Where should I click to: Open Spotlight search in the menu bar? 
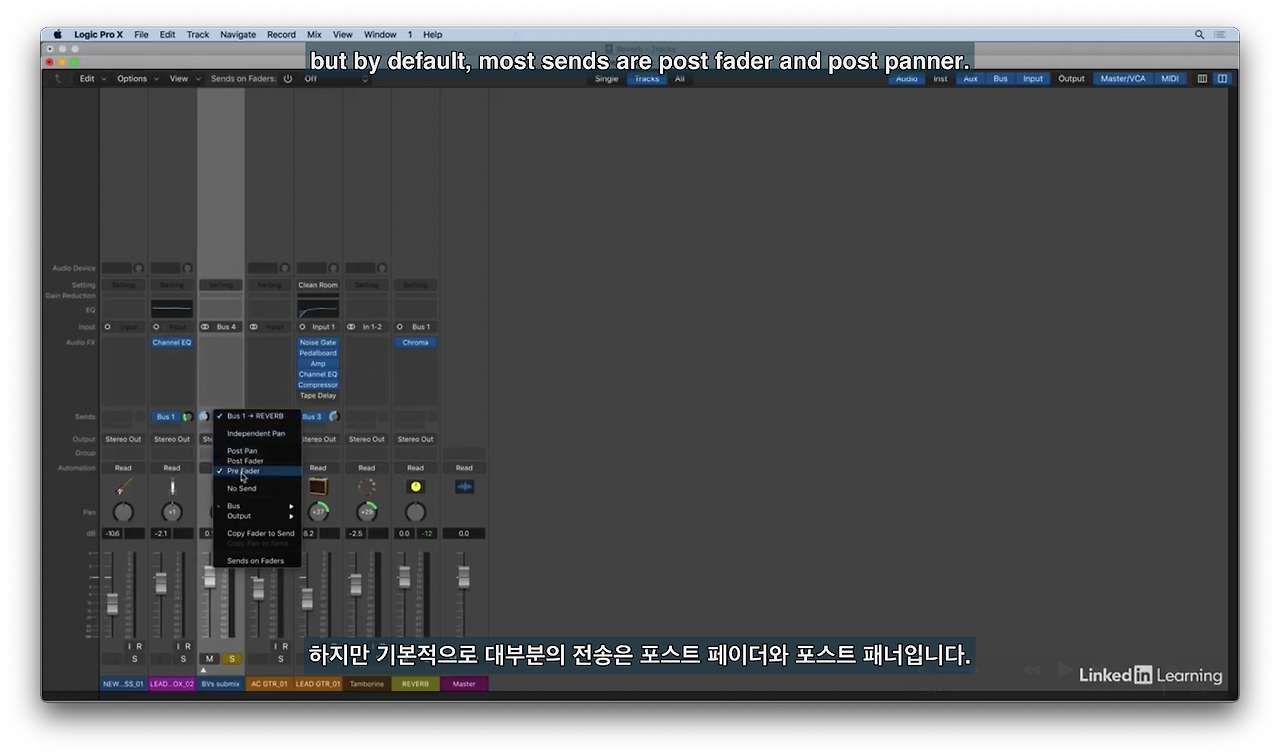[x=1199, y=34]
